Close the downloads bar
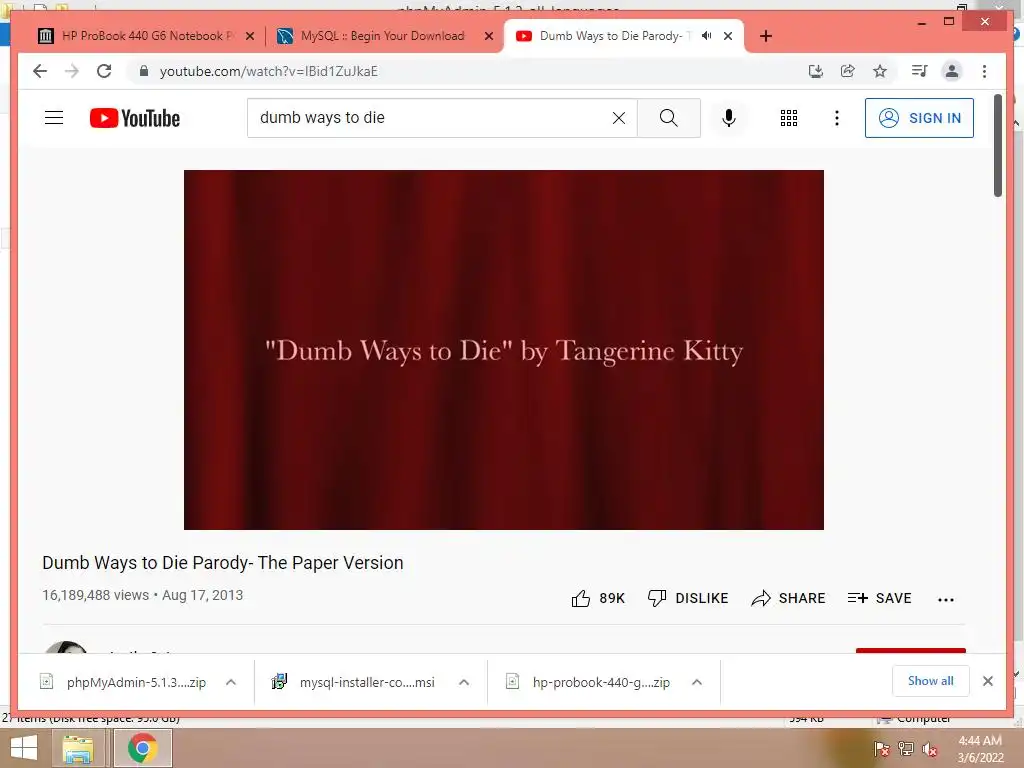 point(987,681)
